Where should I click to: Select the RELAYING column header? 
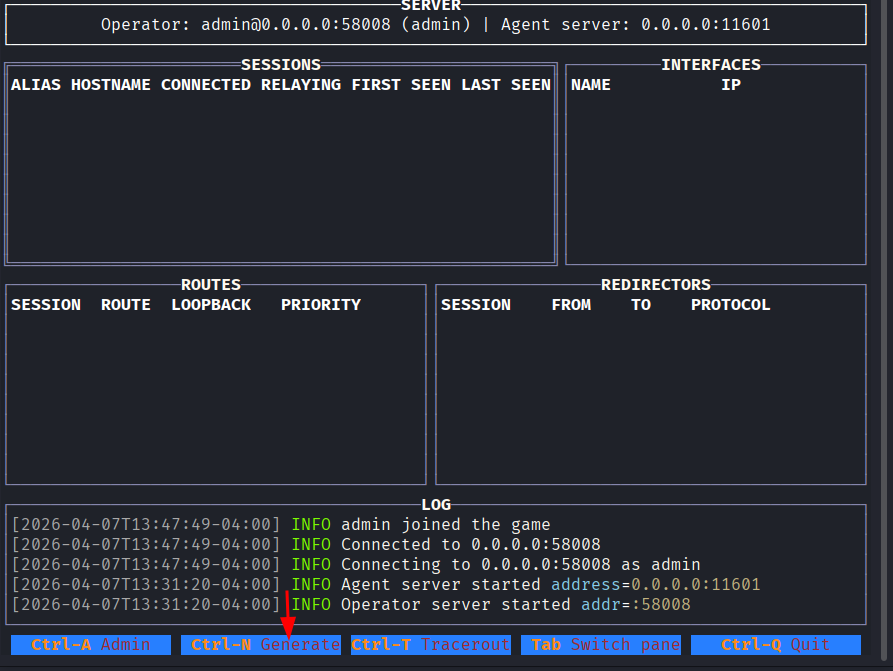tap(301, 85)
